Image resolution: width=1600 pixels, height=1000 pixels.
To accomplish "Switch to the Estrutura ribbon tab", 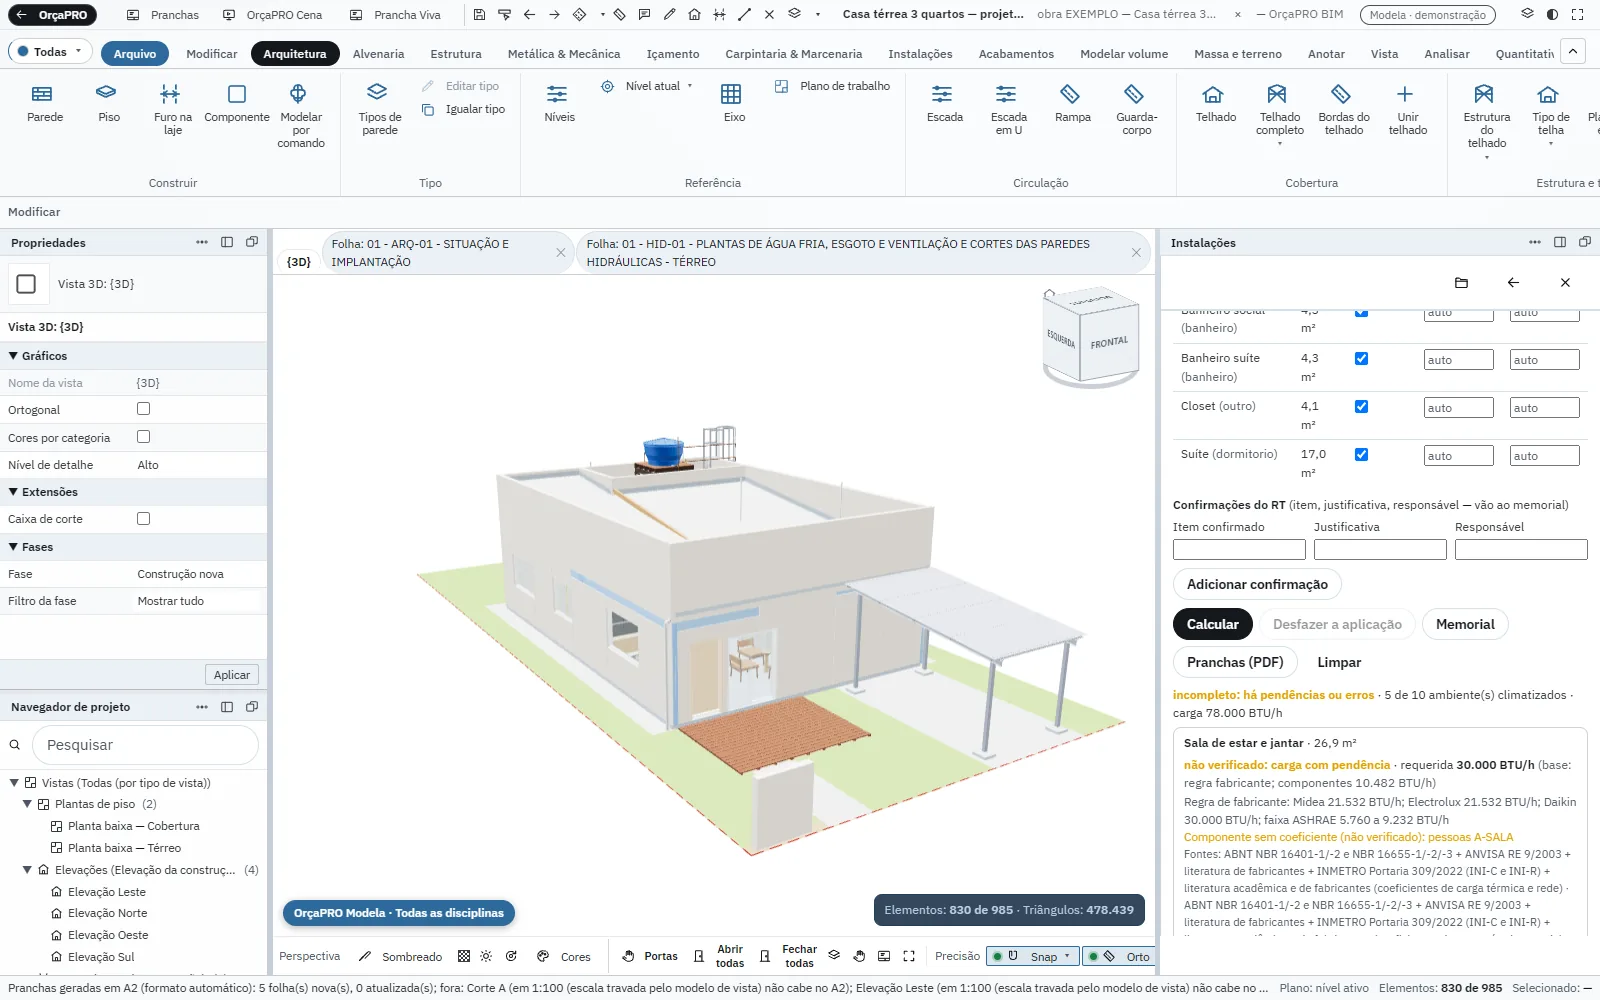I will (456, 54).
